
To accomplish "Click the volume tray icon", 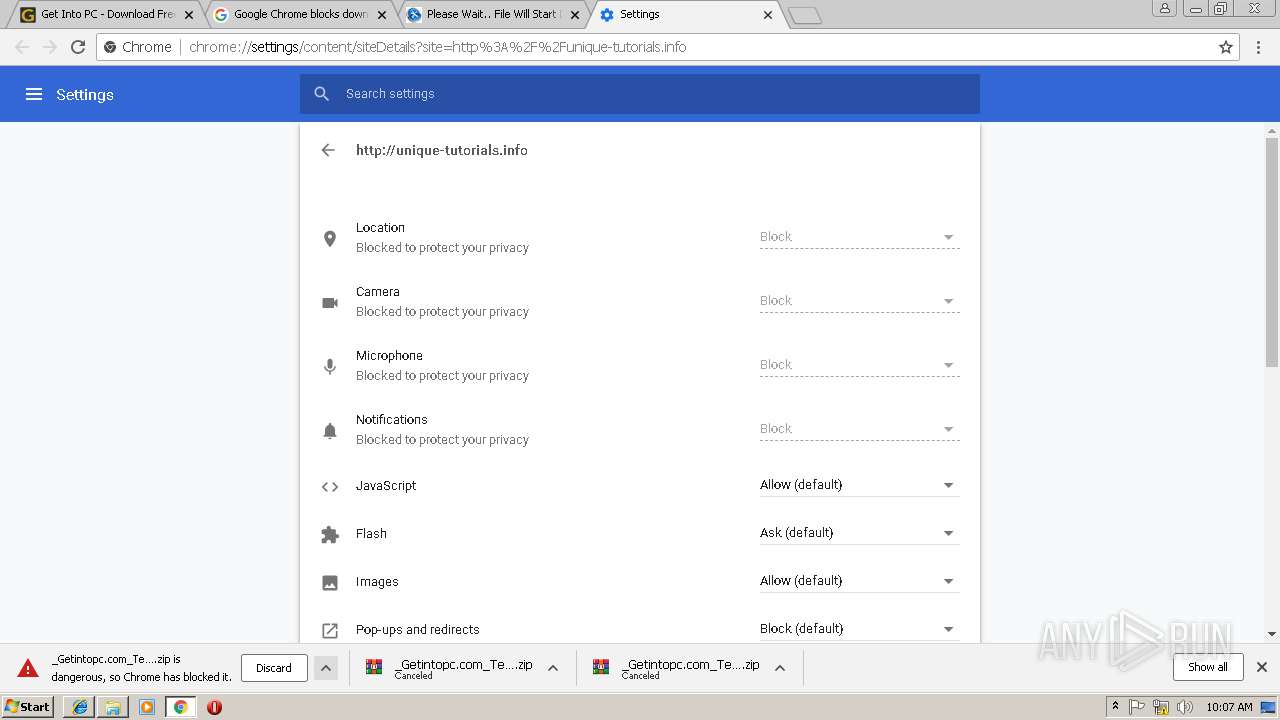I will point(1185,707).
